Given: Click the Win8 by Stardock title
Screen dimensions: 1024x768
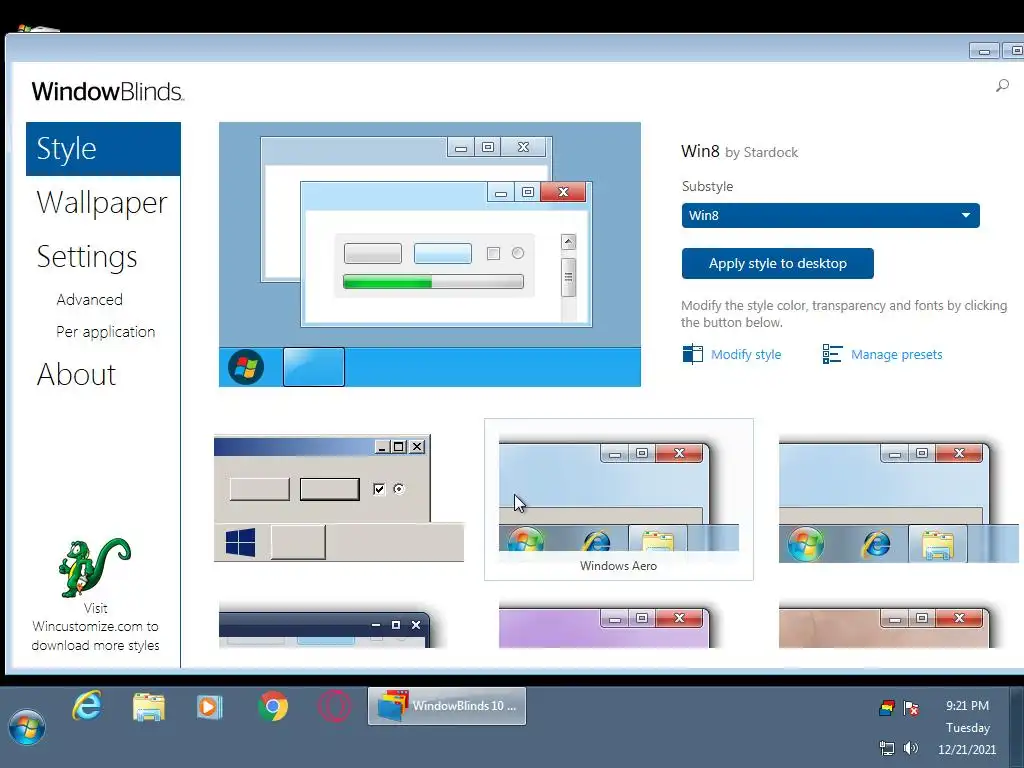Looking at the screenshot, I should click(x=739, y=152).
